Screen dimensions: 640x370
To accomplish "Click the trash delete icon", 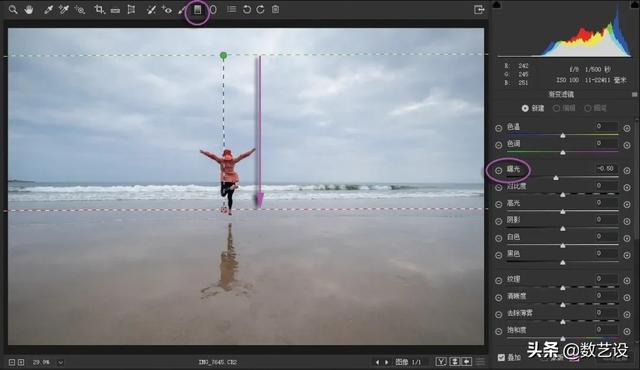I will 276,9.
